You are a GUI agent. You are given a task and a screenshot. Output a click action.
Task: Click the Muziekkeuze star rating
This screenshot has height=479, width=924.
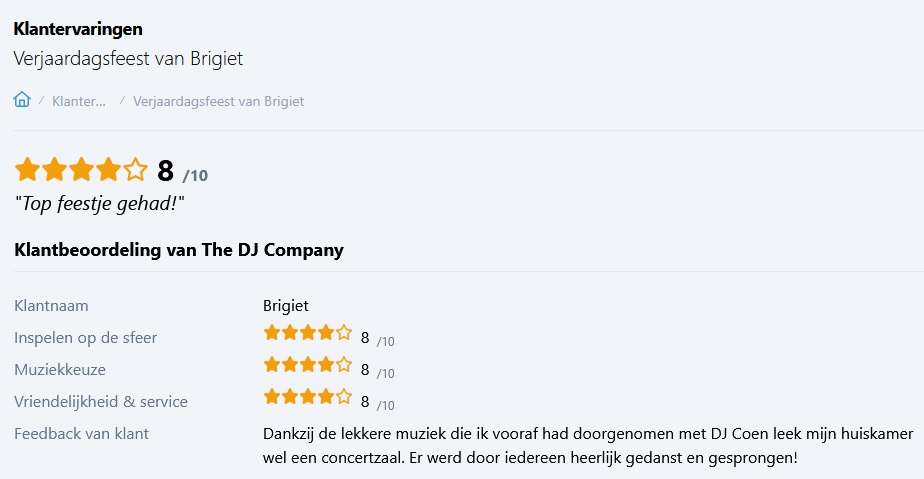[x=307, y=365]
